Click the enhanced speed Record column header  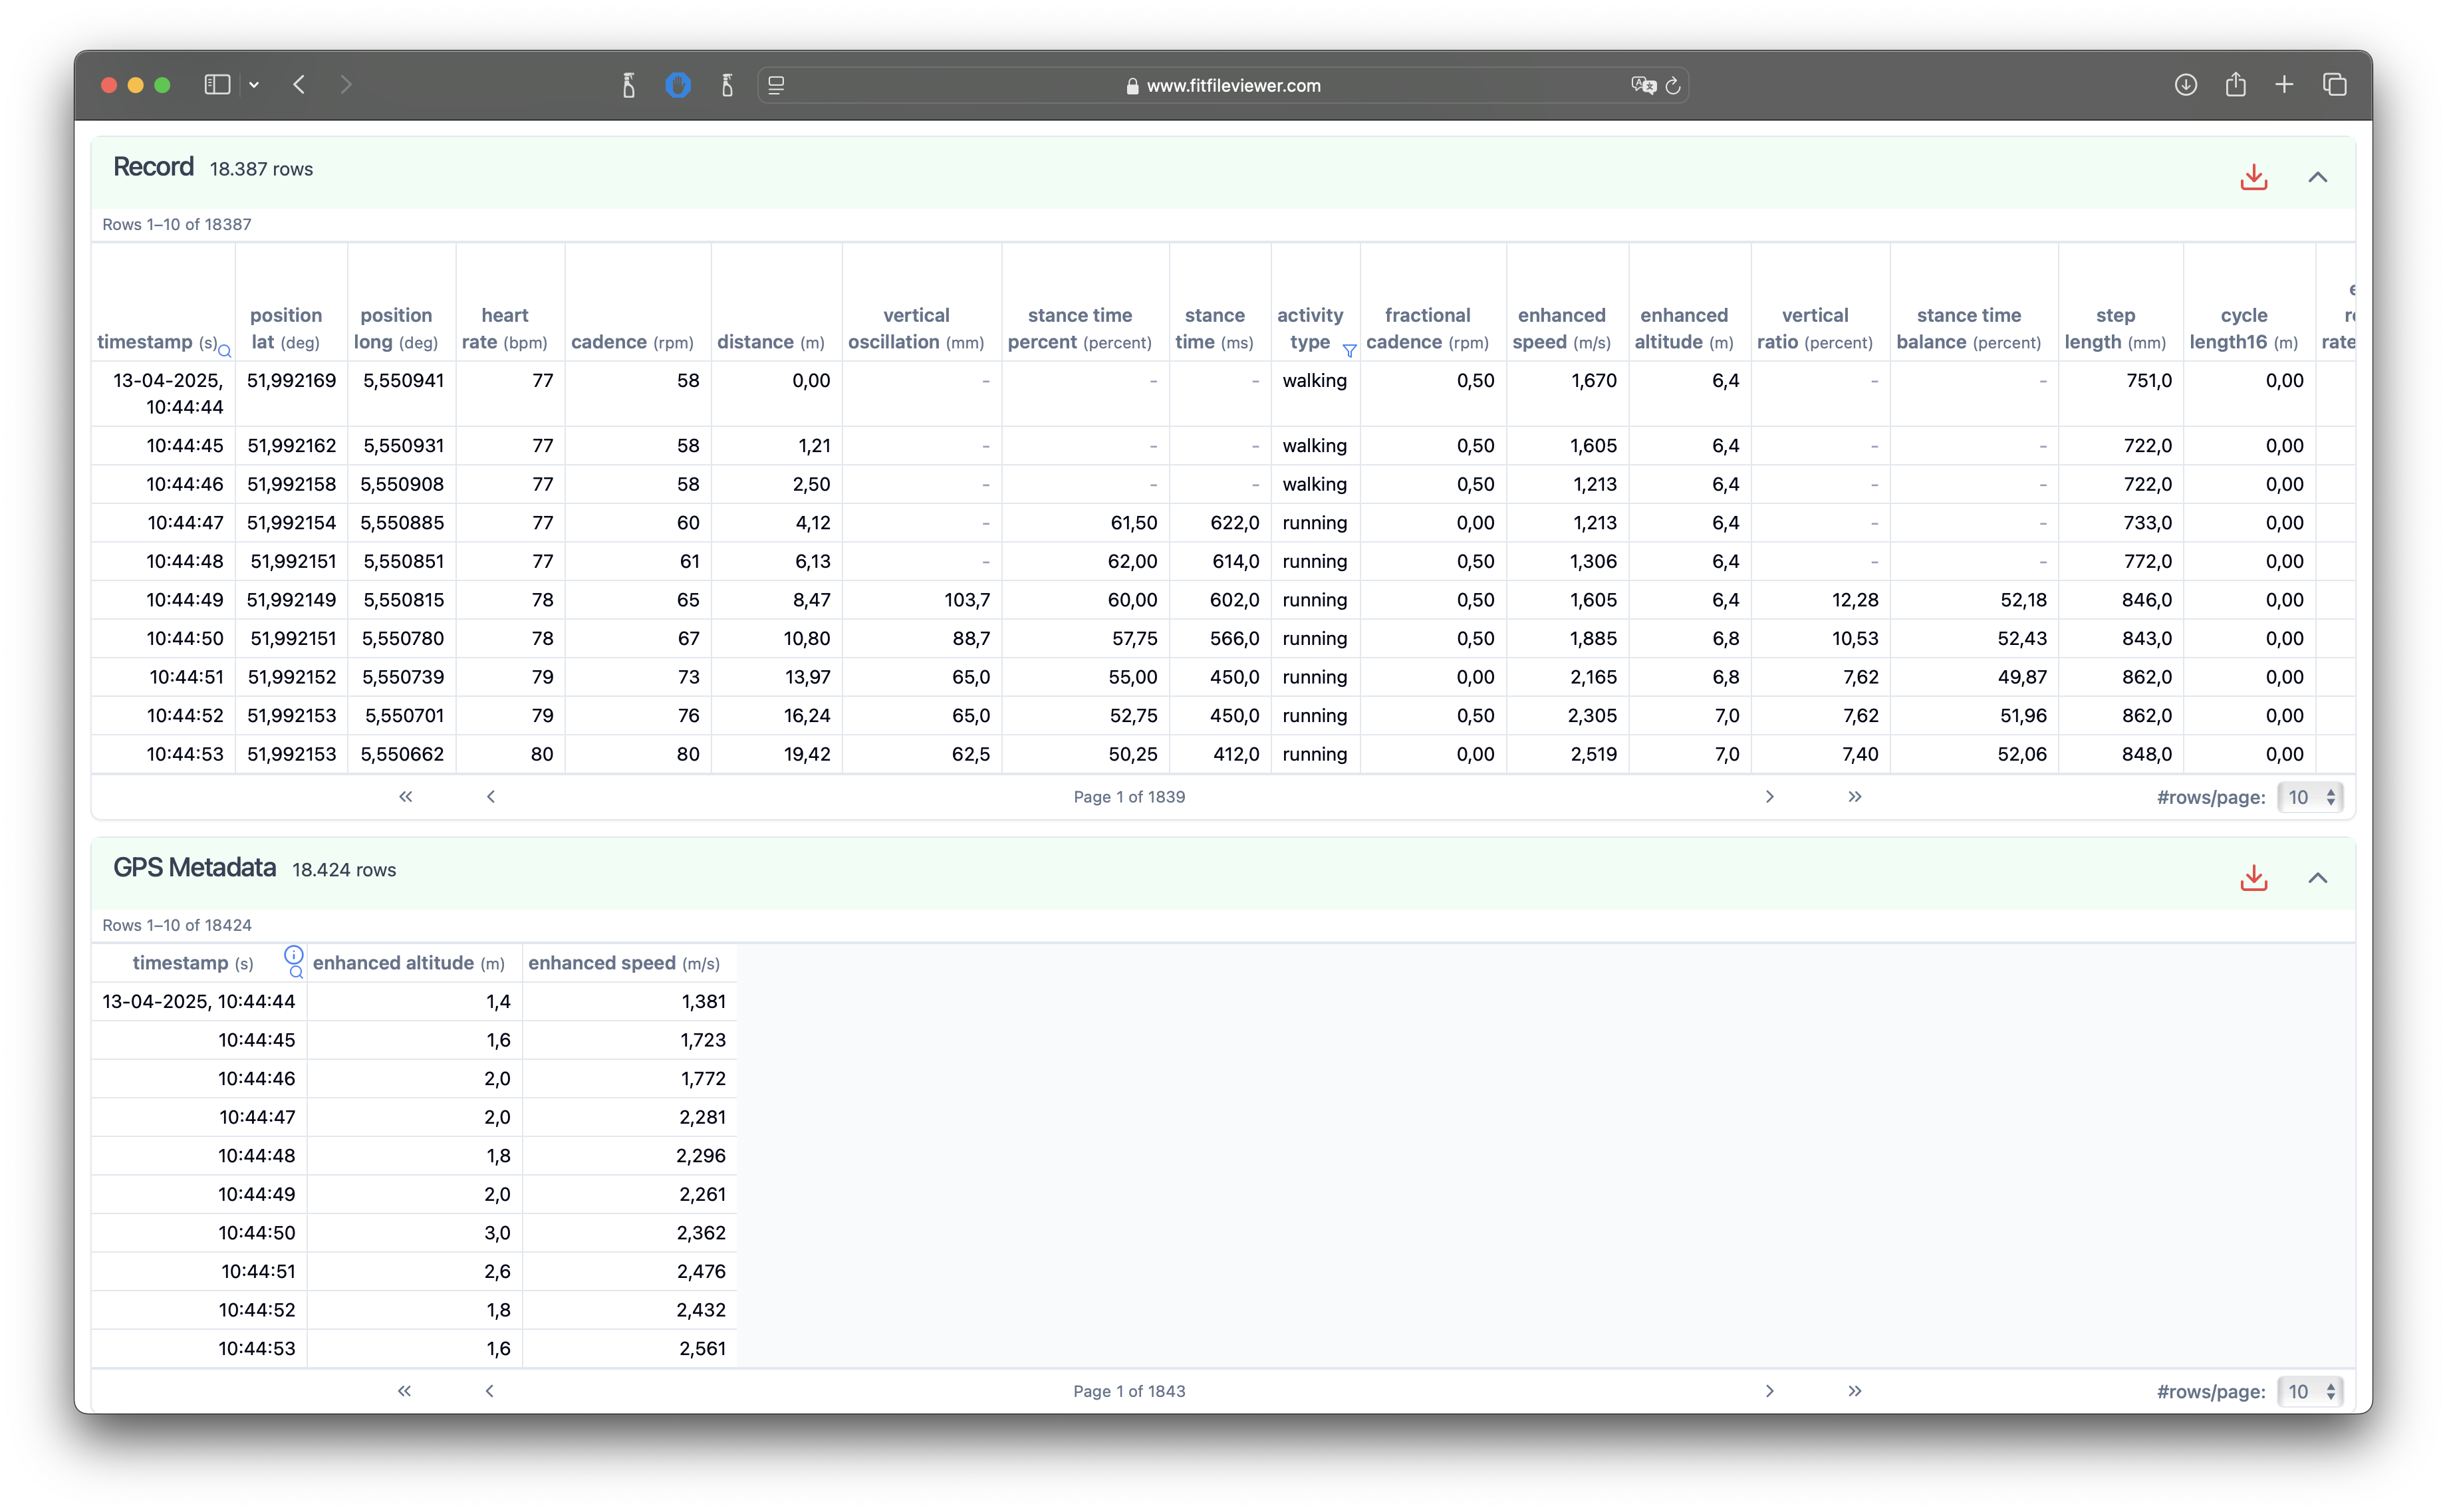[x=1561, y=329]
